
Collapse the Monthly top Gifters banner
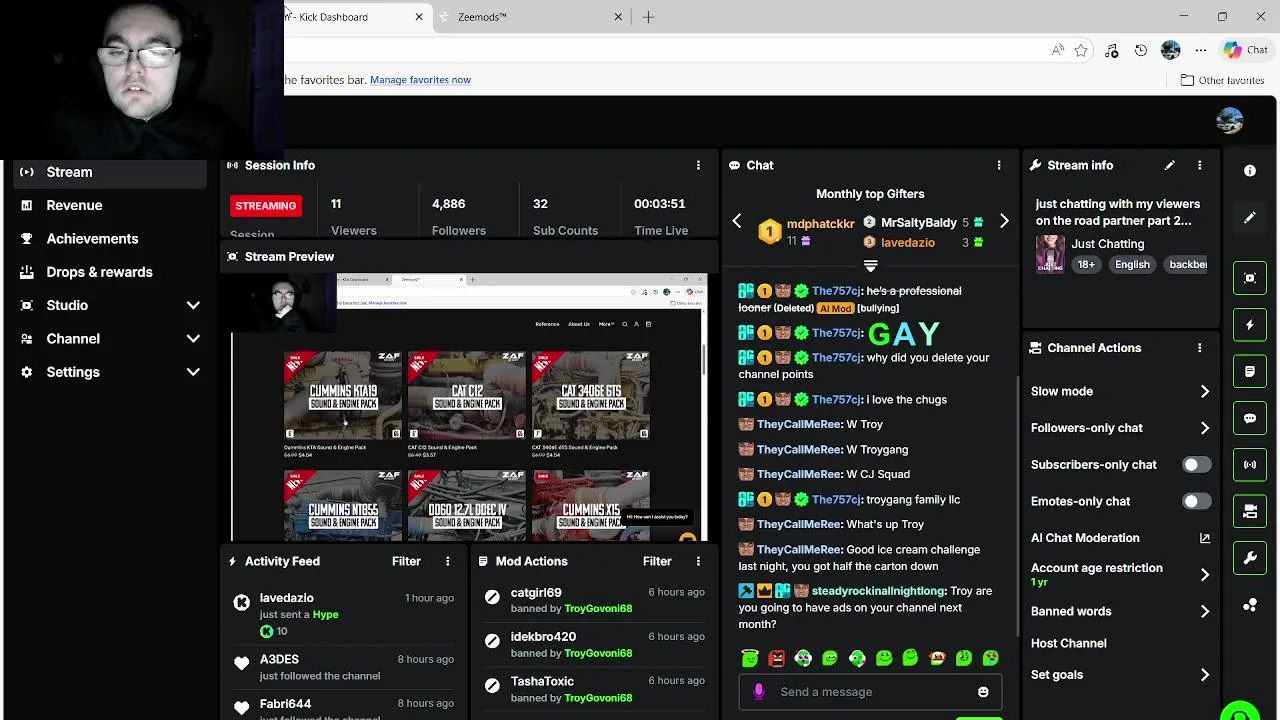click(870, 266)
